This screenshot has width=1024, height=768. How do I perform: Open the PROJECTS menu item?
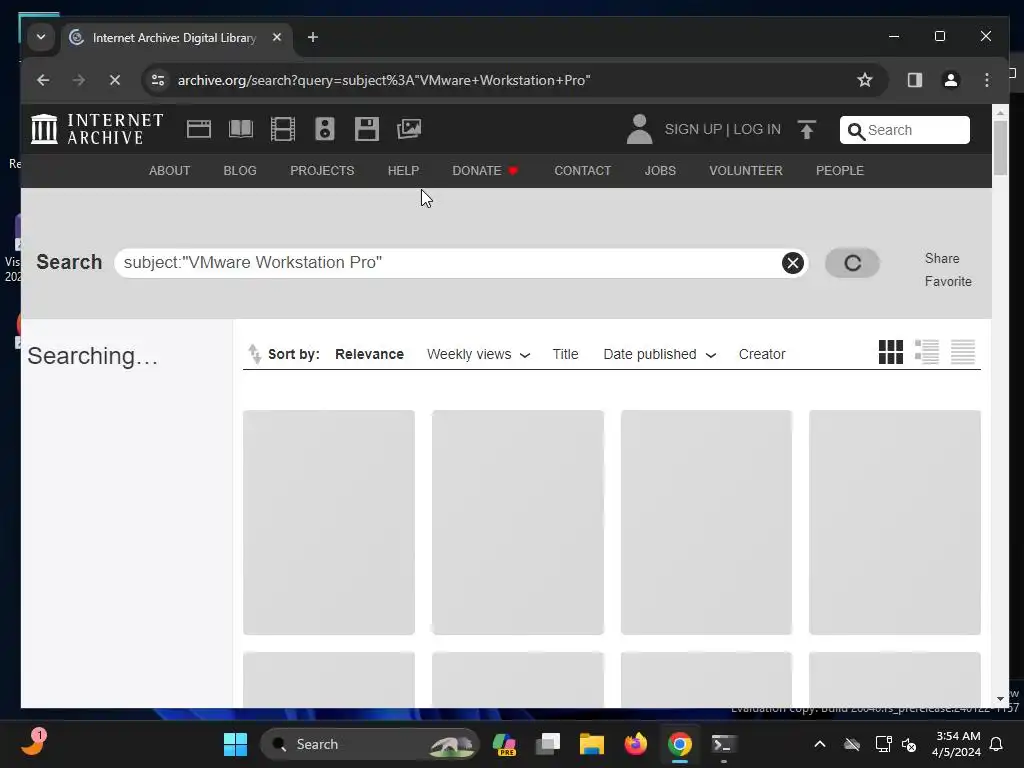pyautogui.click(x=322, y=170)
